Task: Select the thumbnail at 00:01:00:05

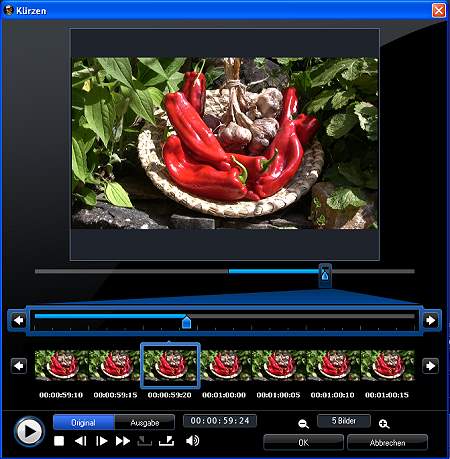Action: tap(278, 365)
